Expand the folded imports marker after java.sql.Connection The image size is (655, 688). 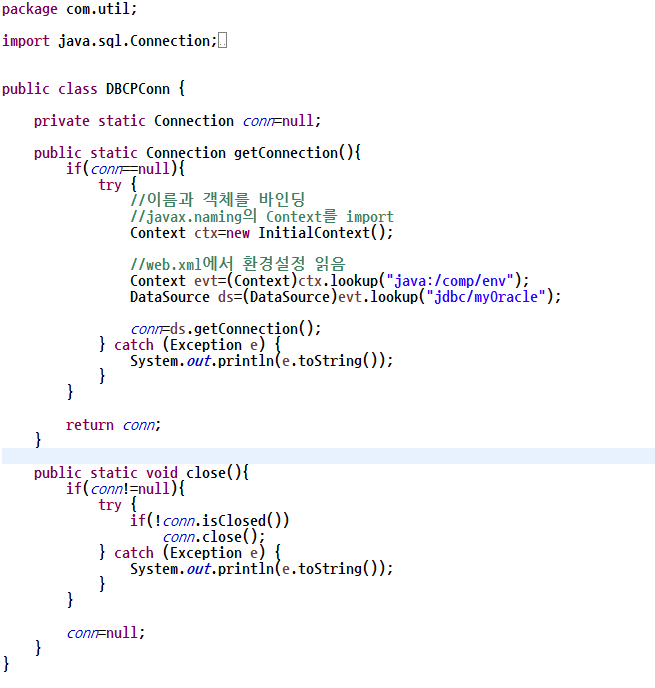(x=222, y=41)
